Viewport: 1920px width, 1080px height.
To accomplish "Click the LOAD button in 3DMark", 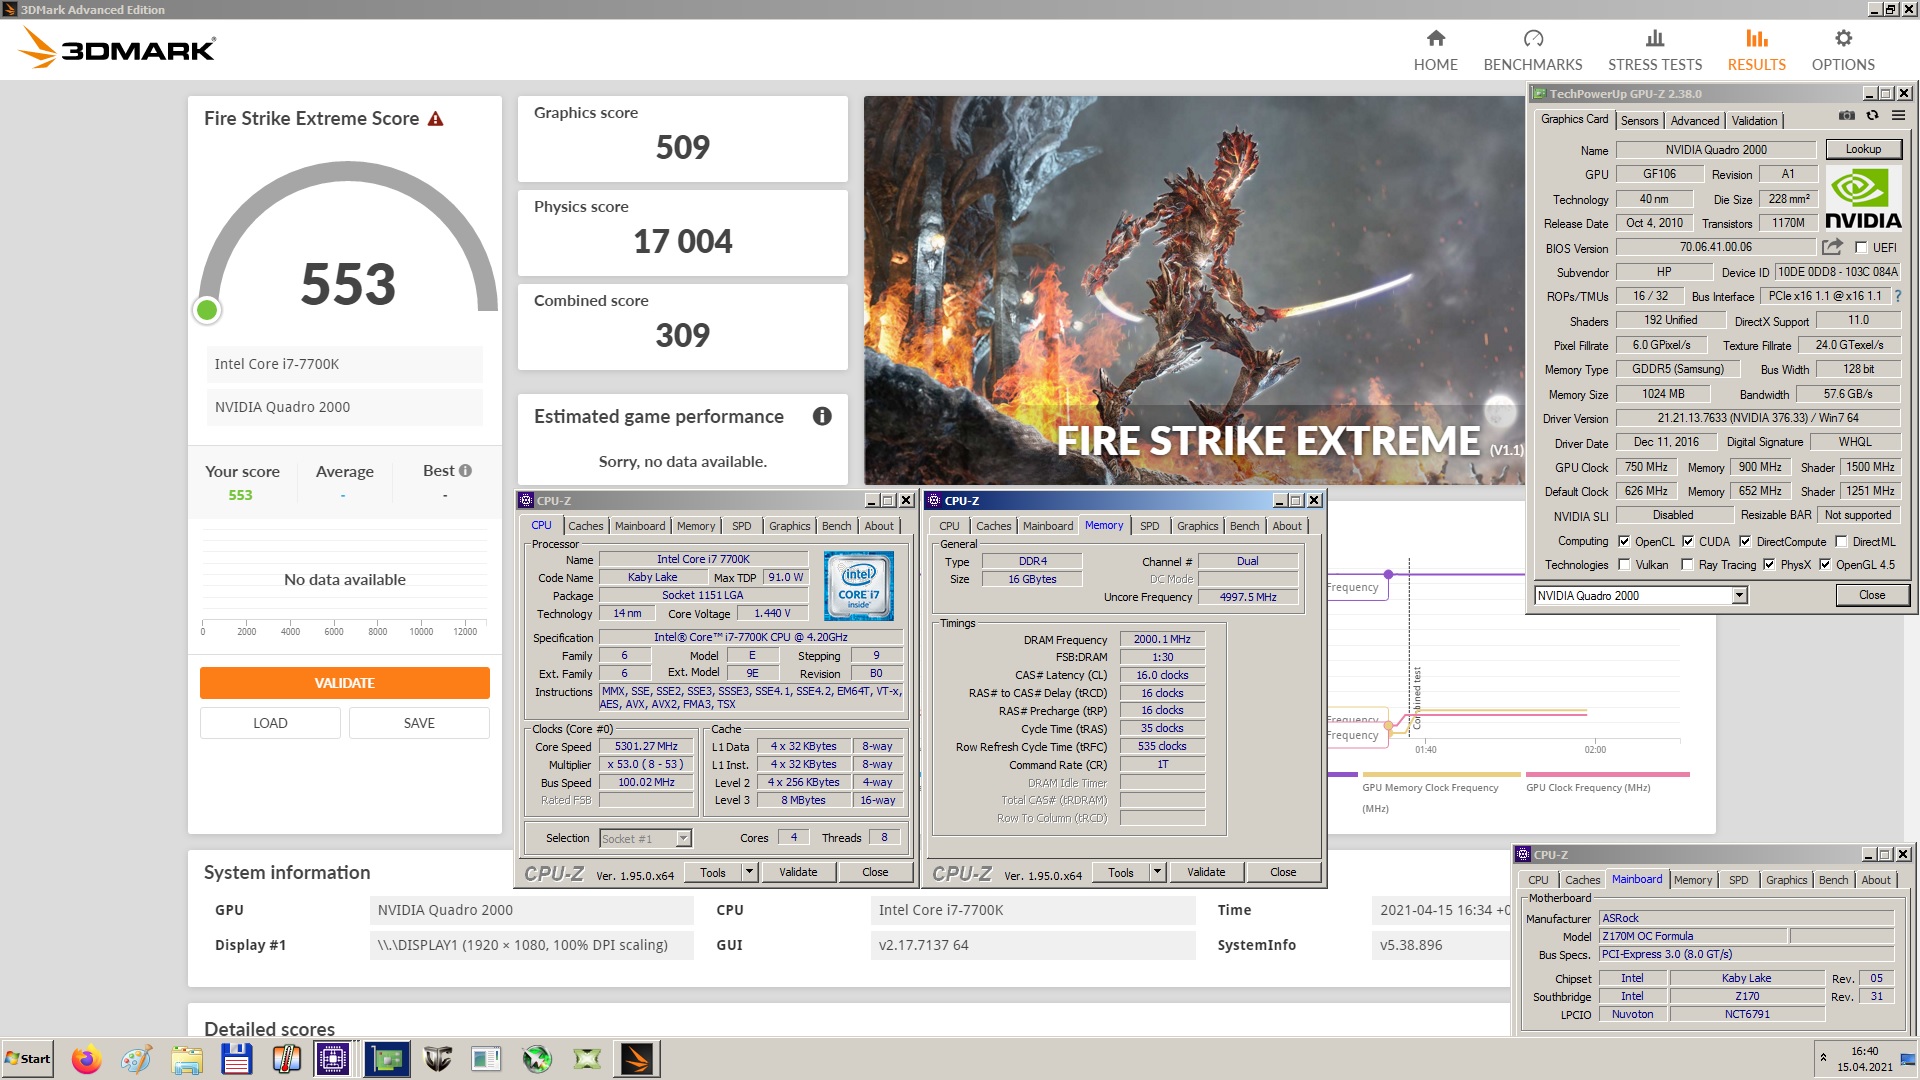I will click(270, 723).
